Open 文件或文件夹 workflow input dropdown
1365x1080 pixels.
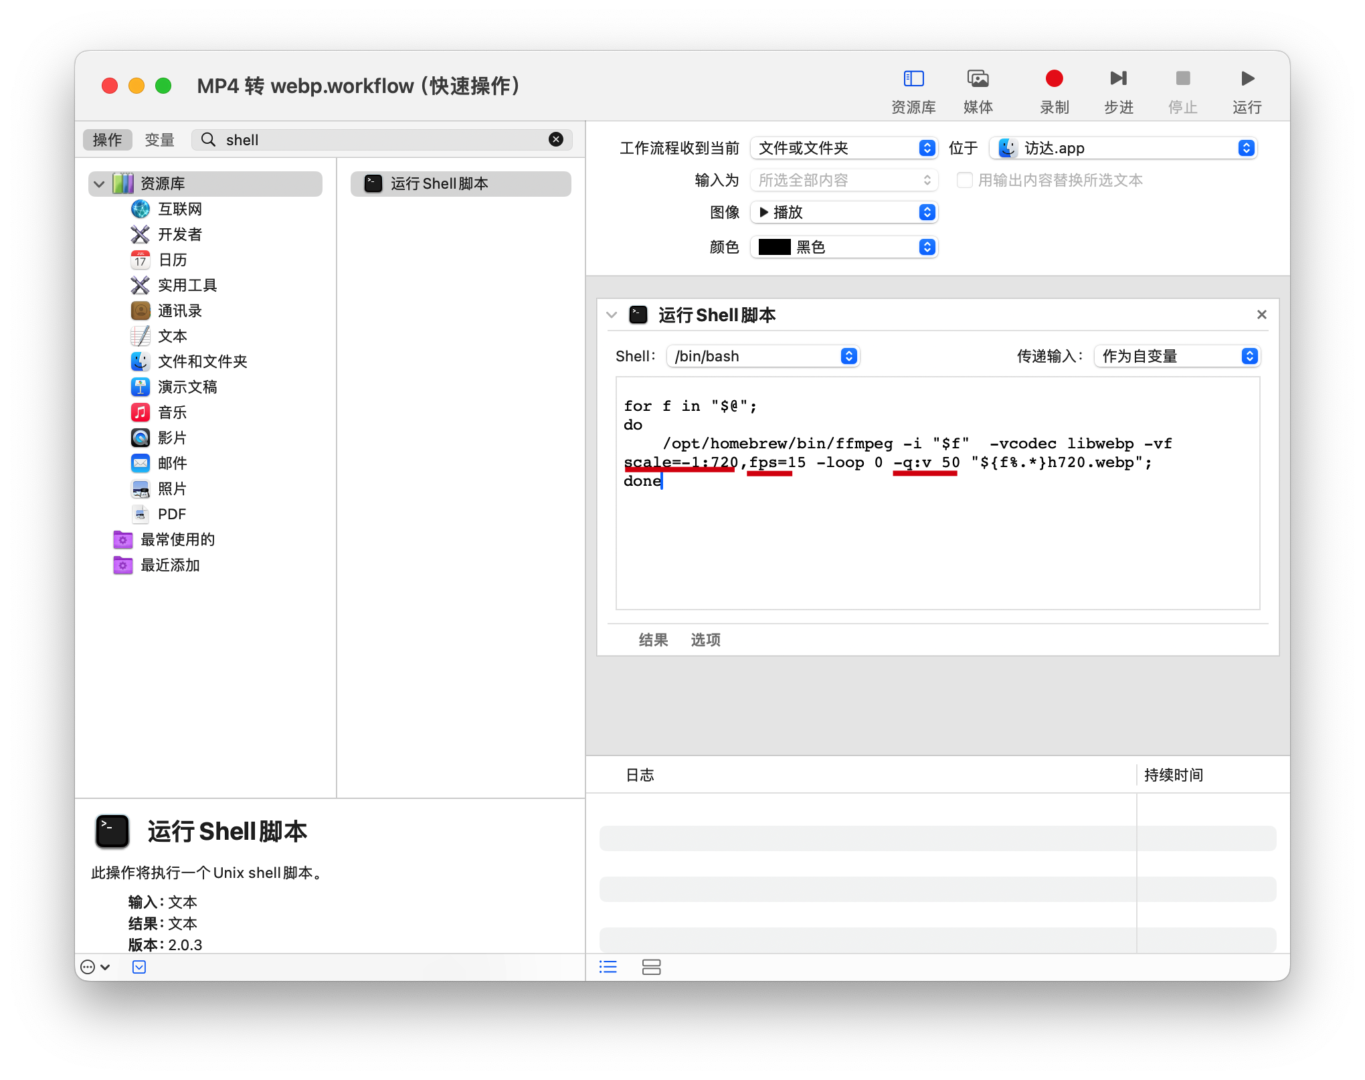click(x=844, y=148)
